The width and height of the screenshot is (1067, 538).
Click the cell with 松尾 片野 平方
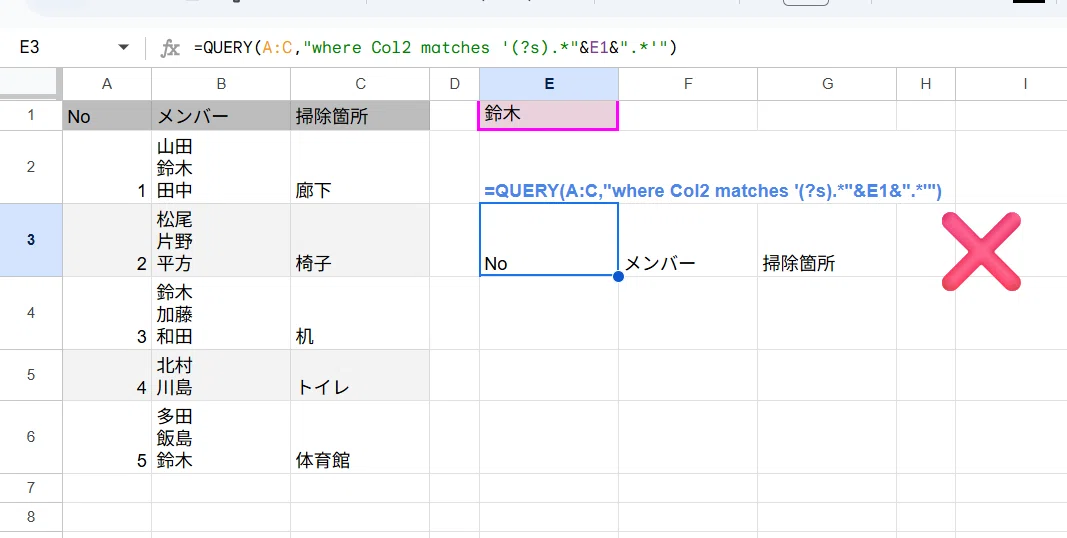[221, 240]
